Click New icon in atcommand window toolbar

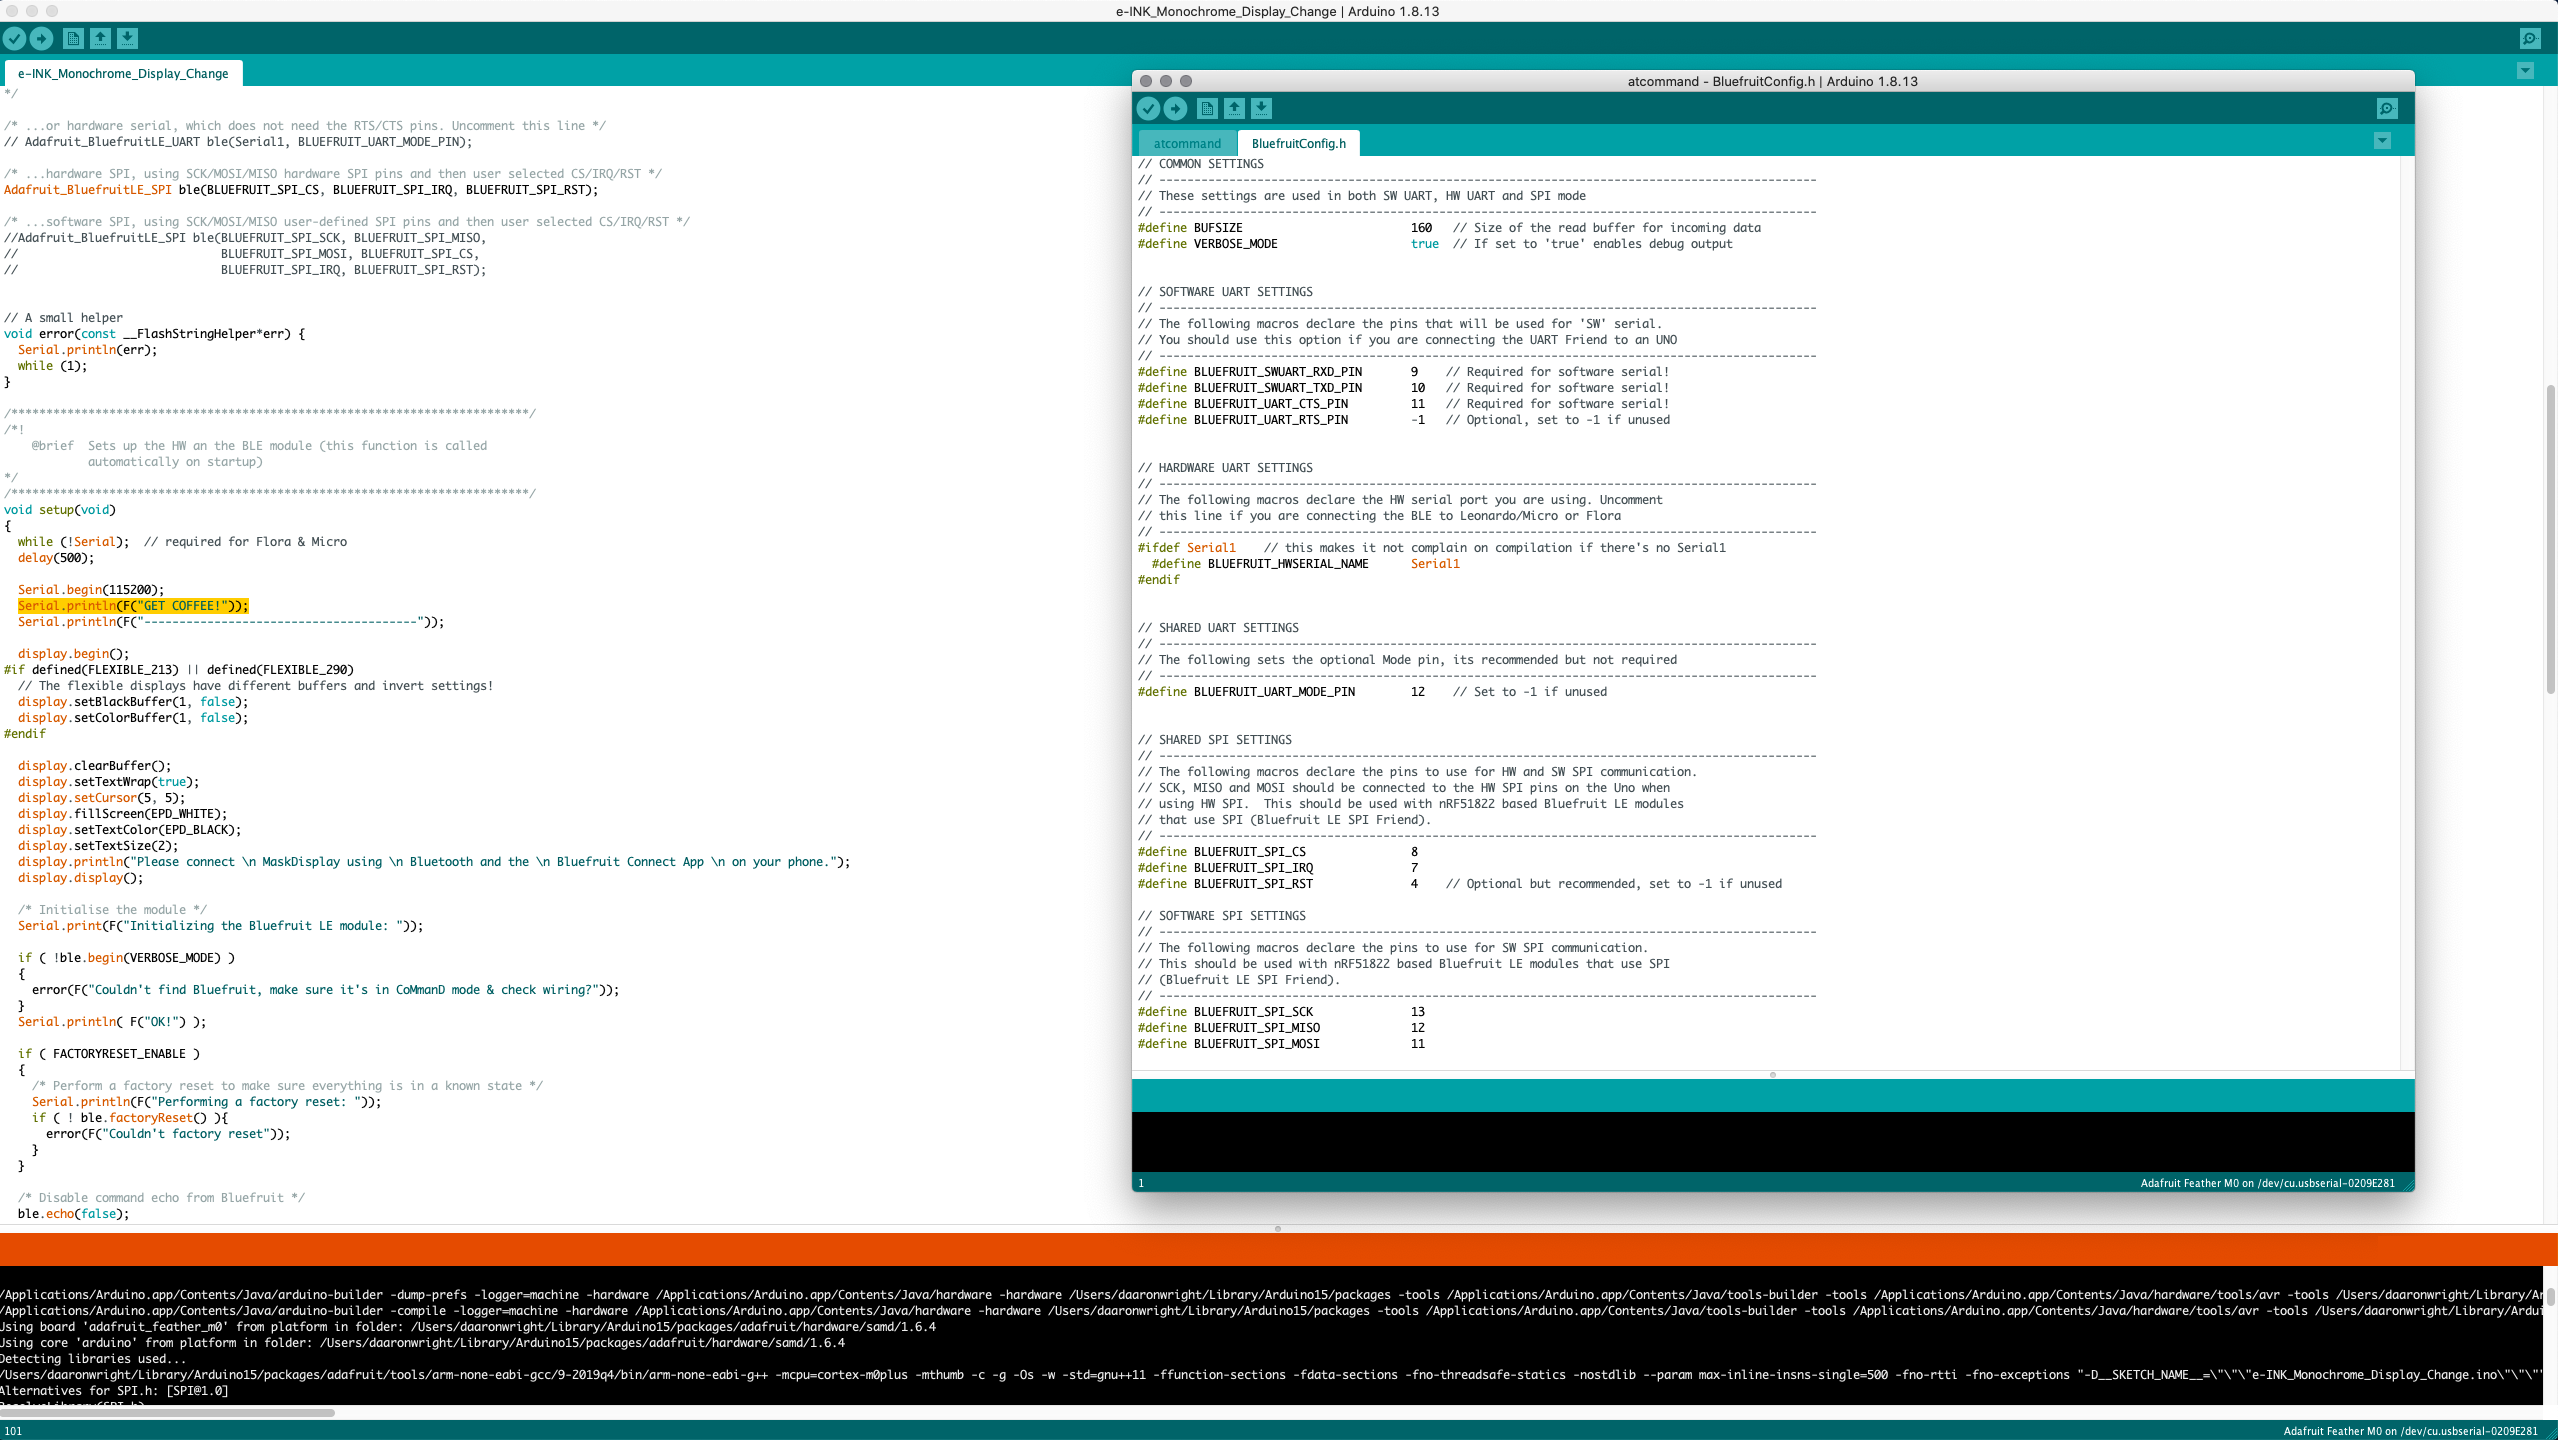1207,108
